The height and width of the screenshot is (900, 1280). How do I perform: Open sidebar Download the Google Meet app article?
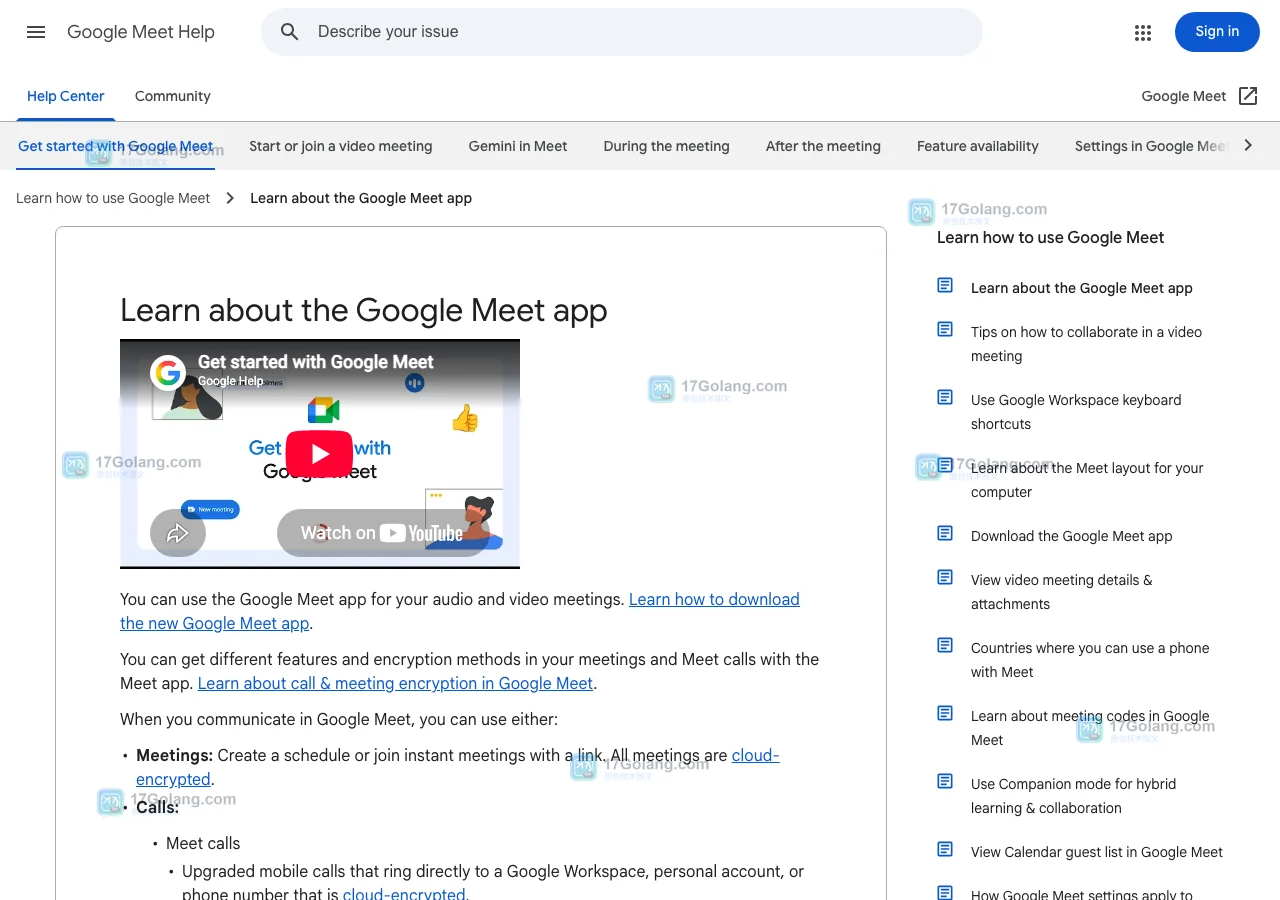[x=1071, y=536]
